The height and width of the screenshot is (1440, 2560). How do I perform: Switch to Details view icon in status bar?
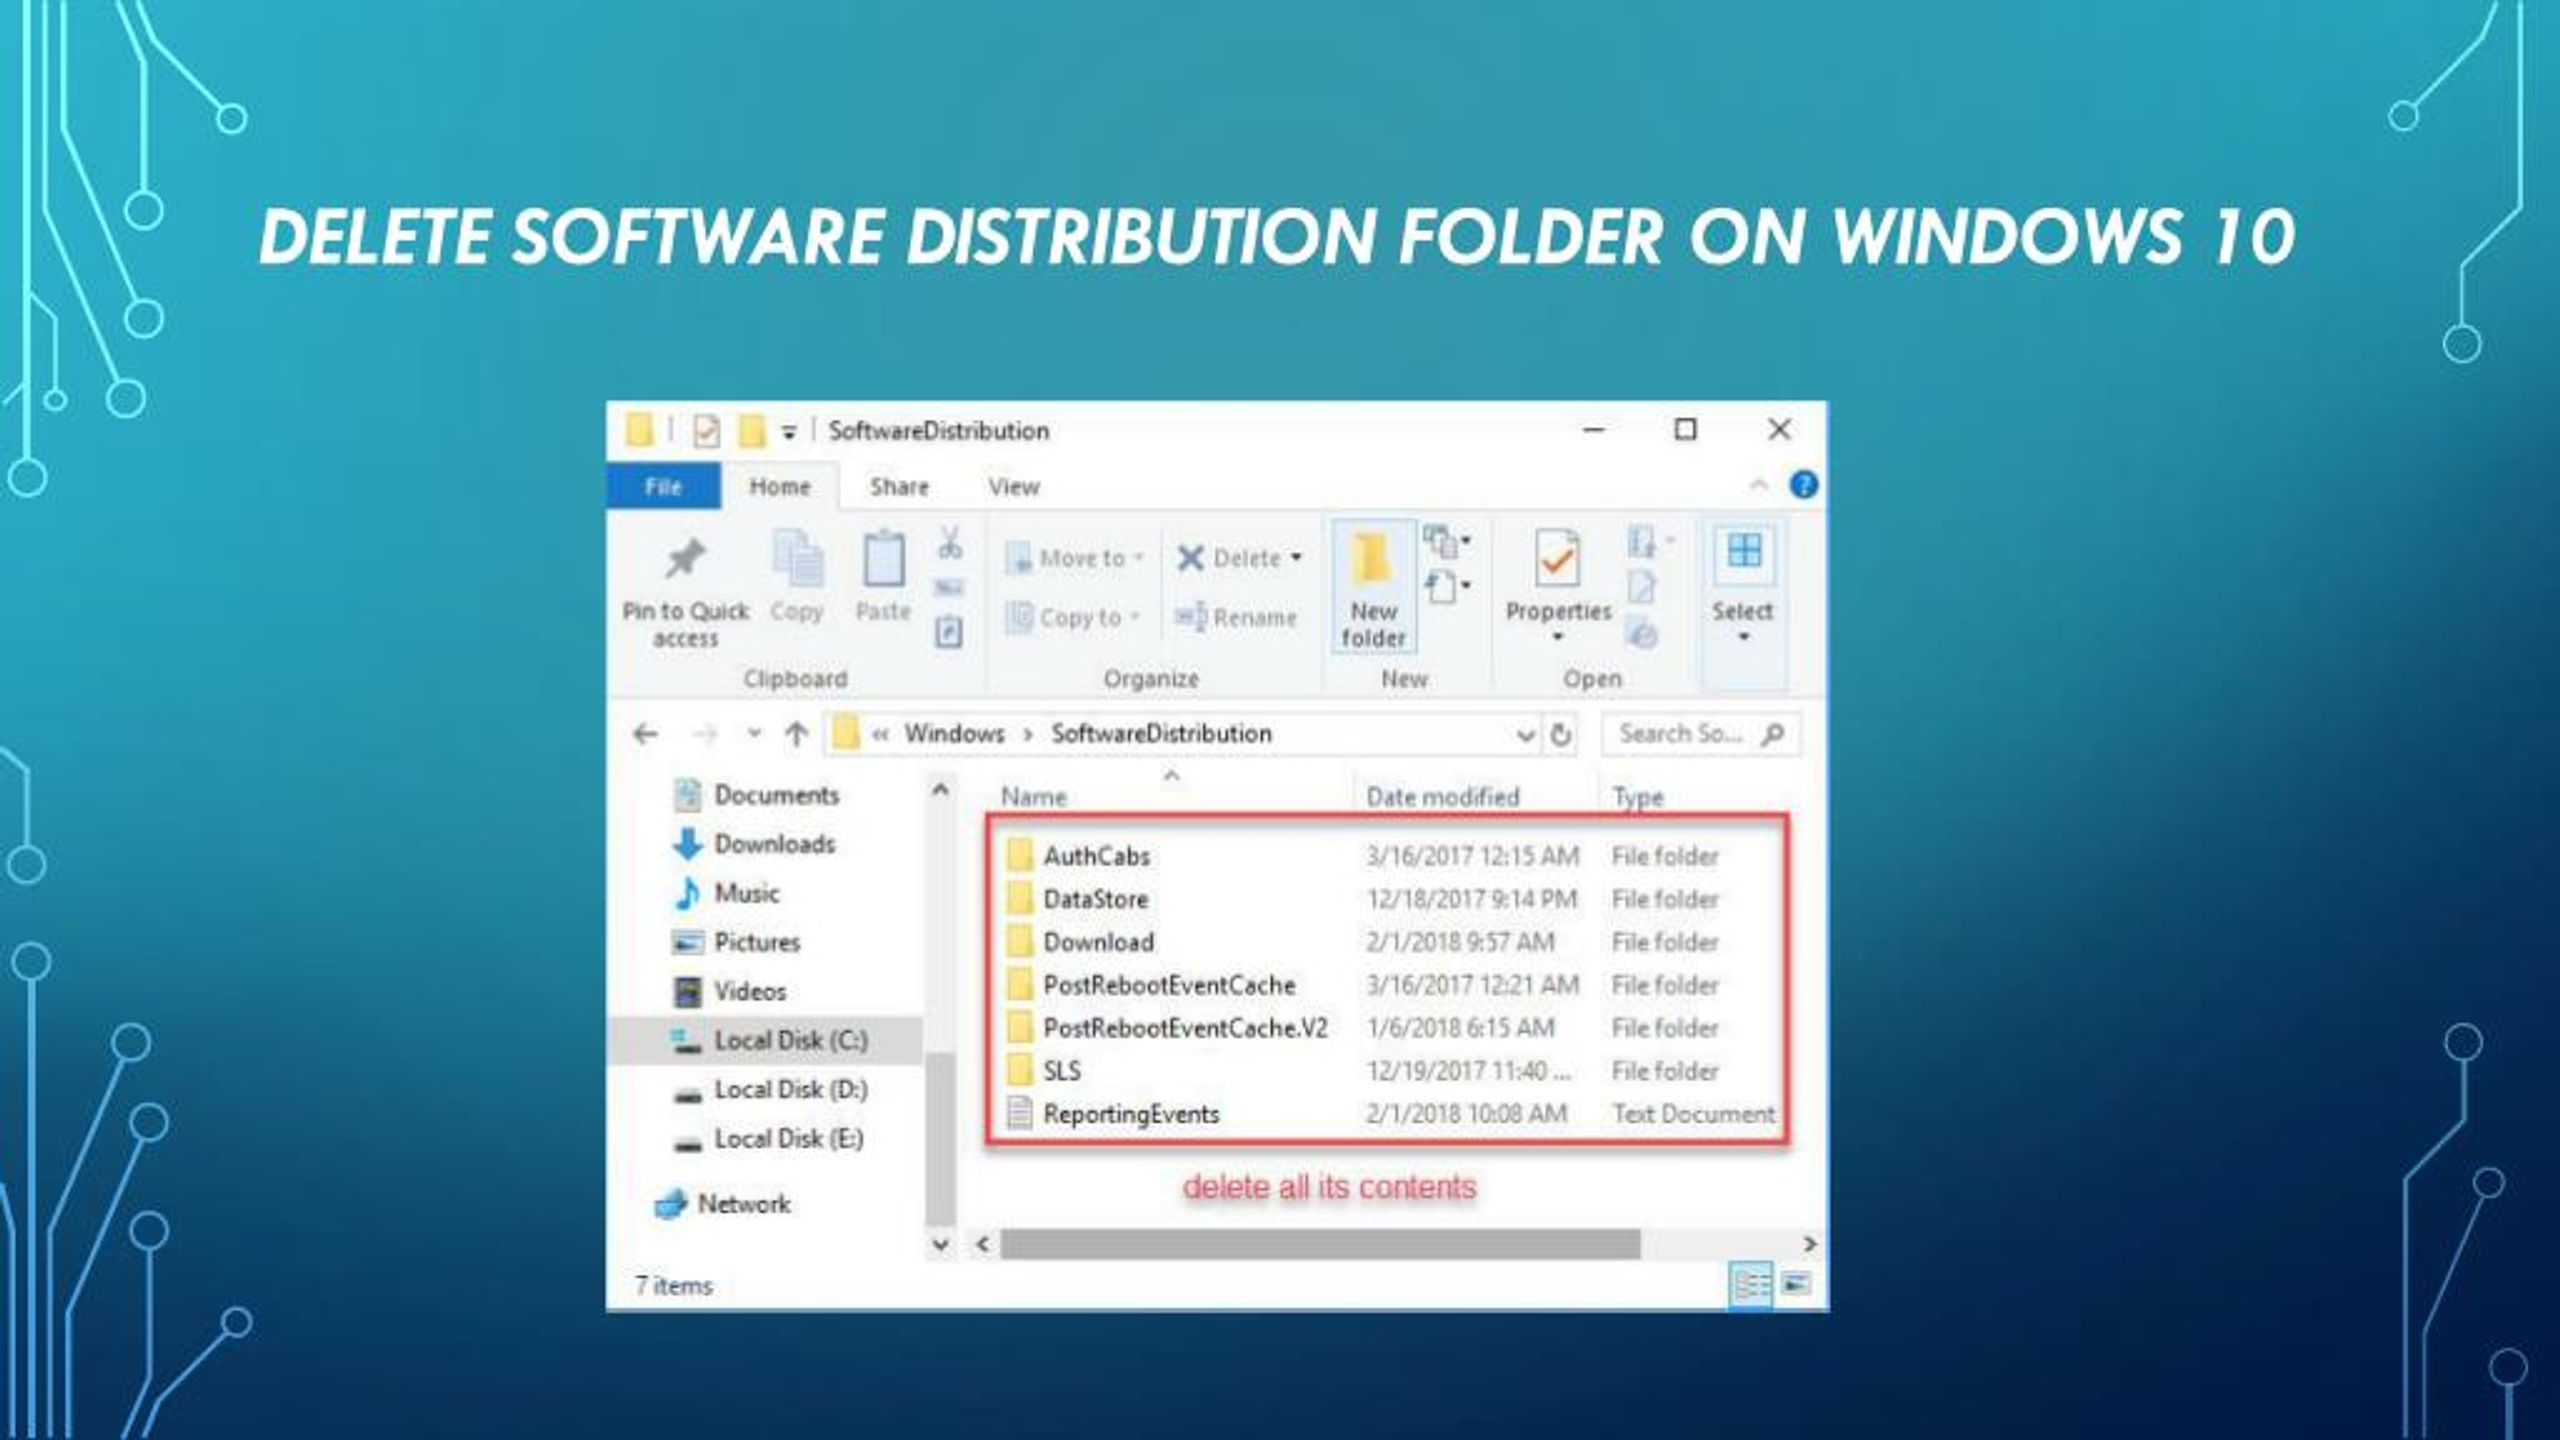(x=1750, y=1284)
